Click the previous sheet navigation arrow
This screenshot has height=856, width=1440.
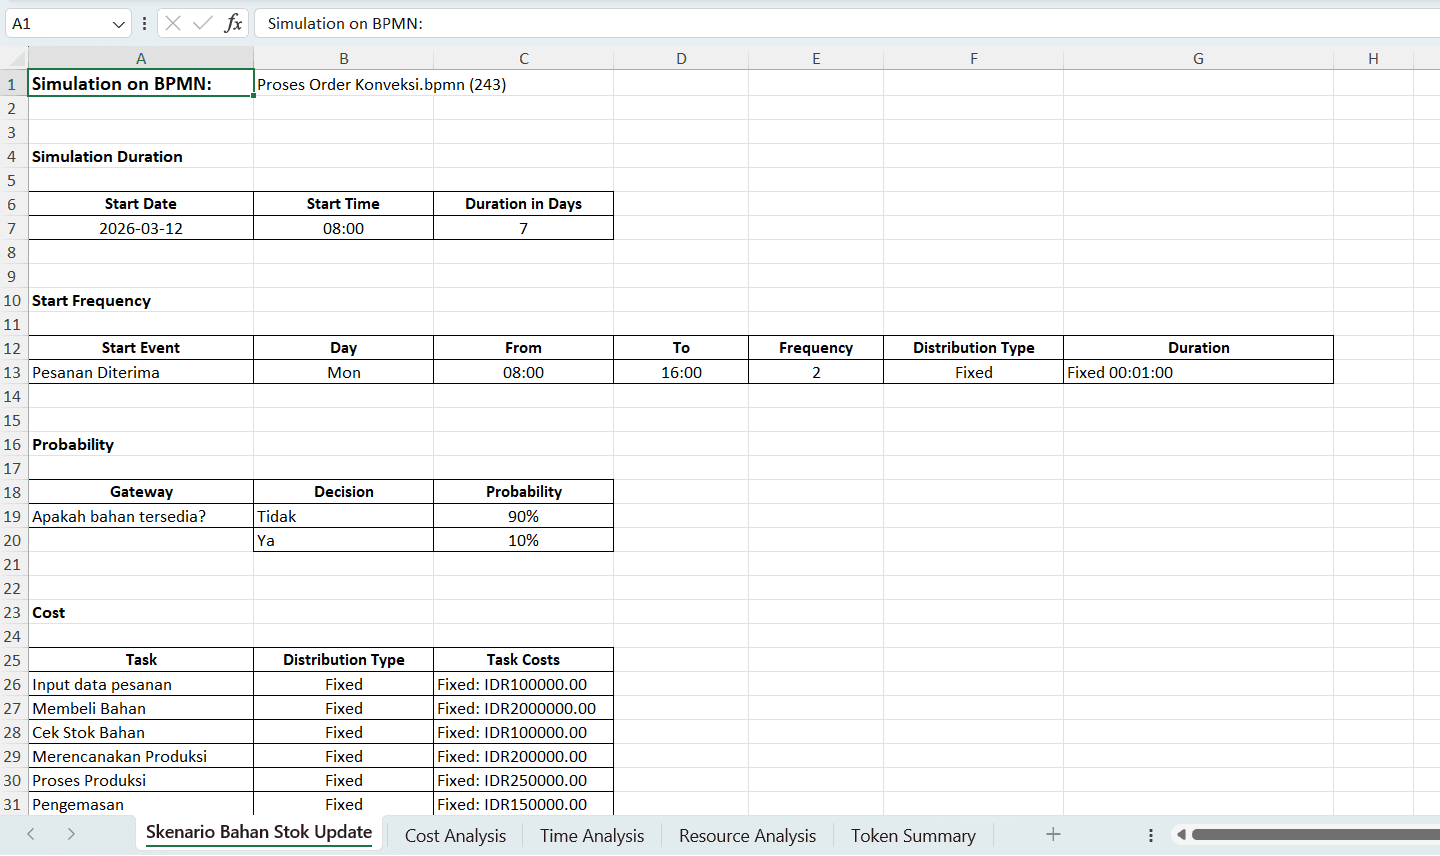[30, 833]
